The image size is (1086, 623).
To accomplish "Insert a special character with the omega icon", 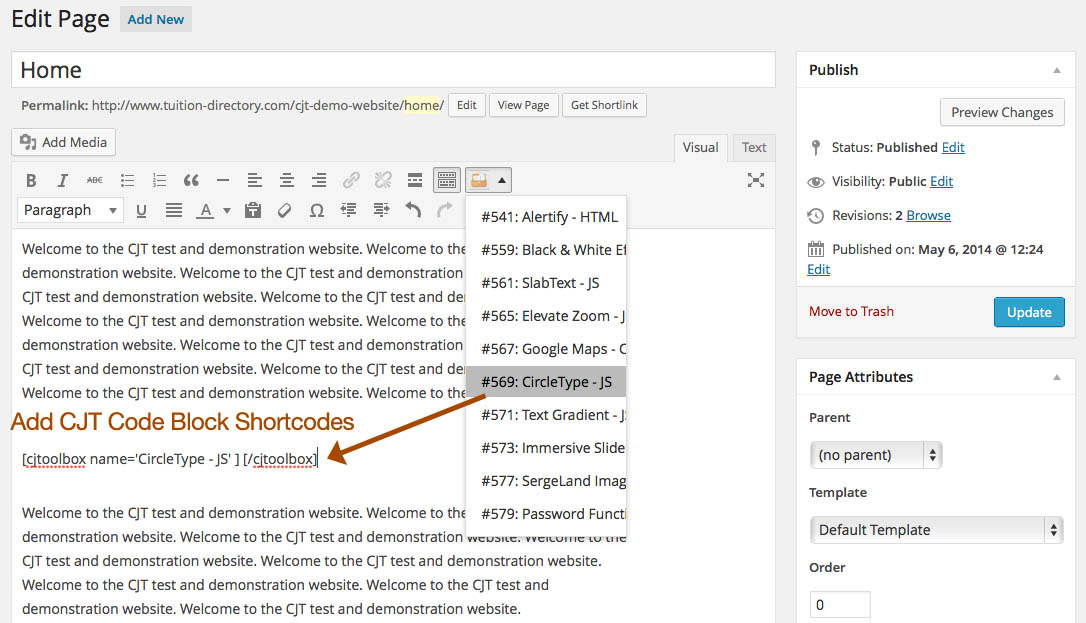I will click(317, 210).
